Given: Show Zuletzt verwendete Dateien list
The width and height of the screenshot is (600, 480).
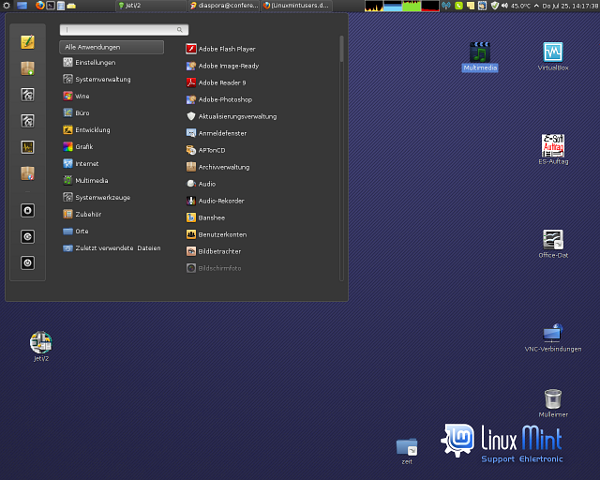Looking at the screenshot, I should (117, 248).
